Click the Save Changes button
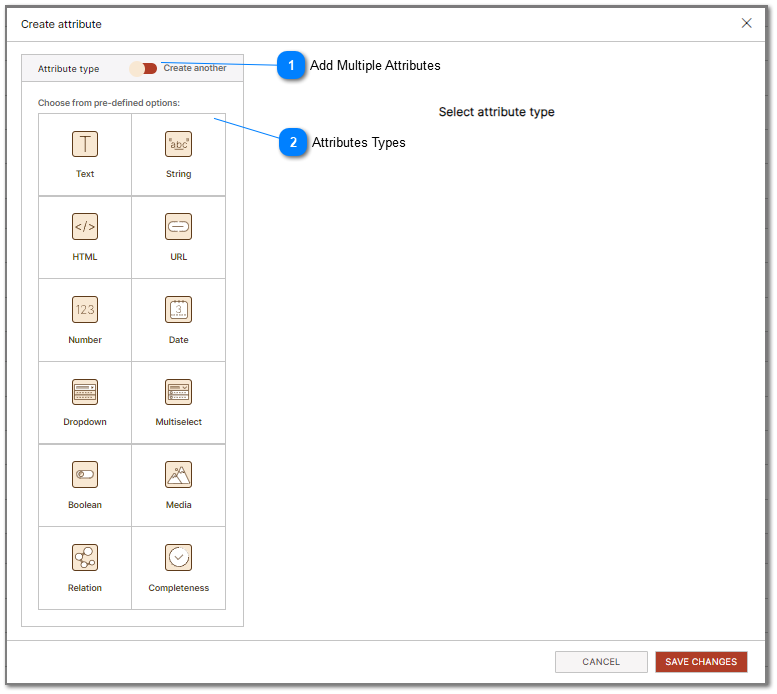The height and width of the screenshot is (694, 777). coord(701,662)
